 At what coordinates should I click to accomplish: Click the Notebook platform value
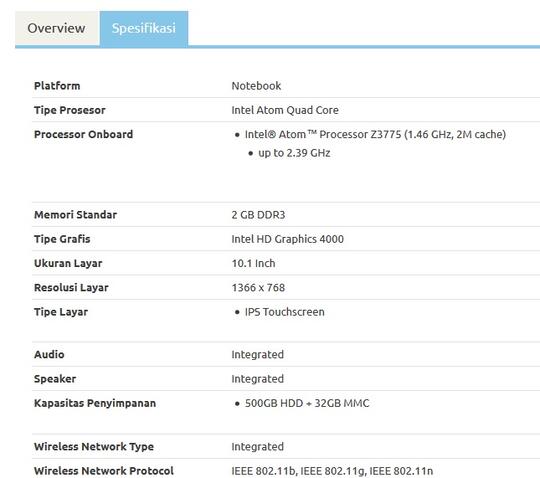[256, 86]
